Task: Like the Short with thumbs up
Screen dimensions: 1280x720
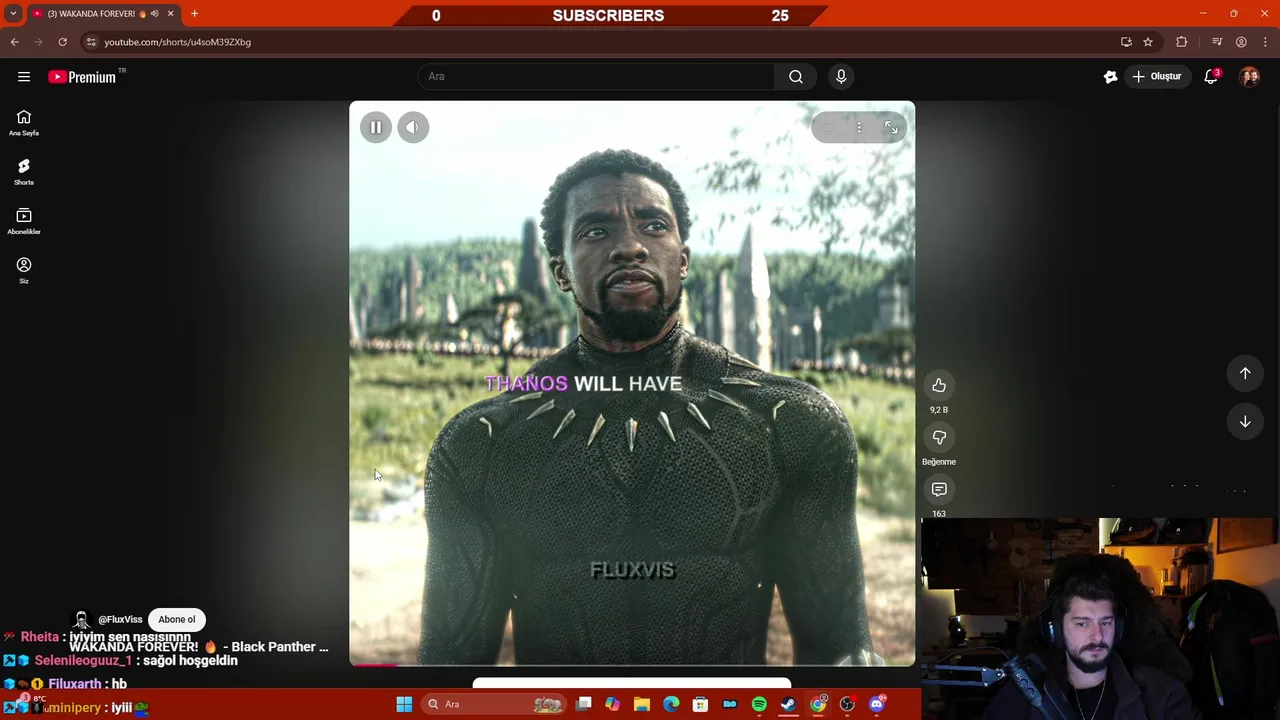Action: (x=939, y=385)
